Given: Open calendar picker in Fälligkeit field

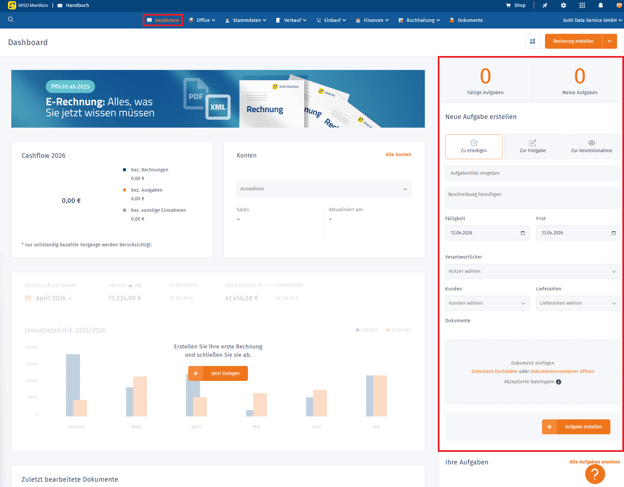Looking at the screenshot, I should [x=522, y=233].
